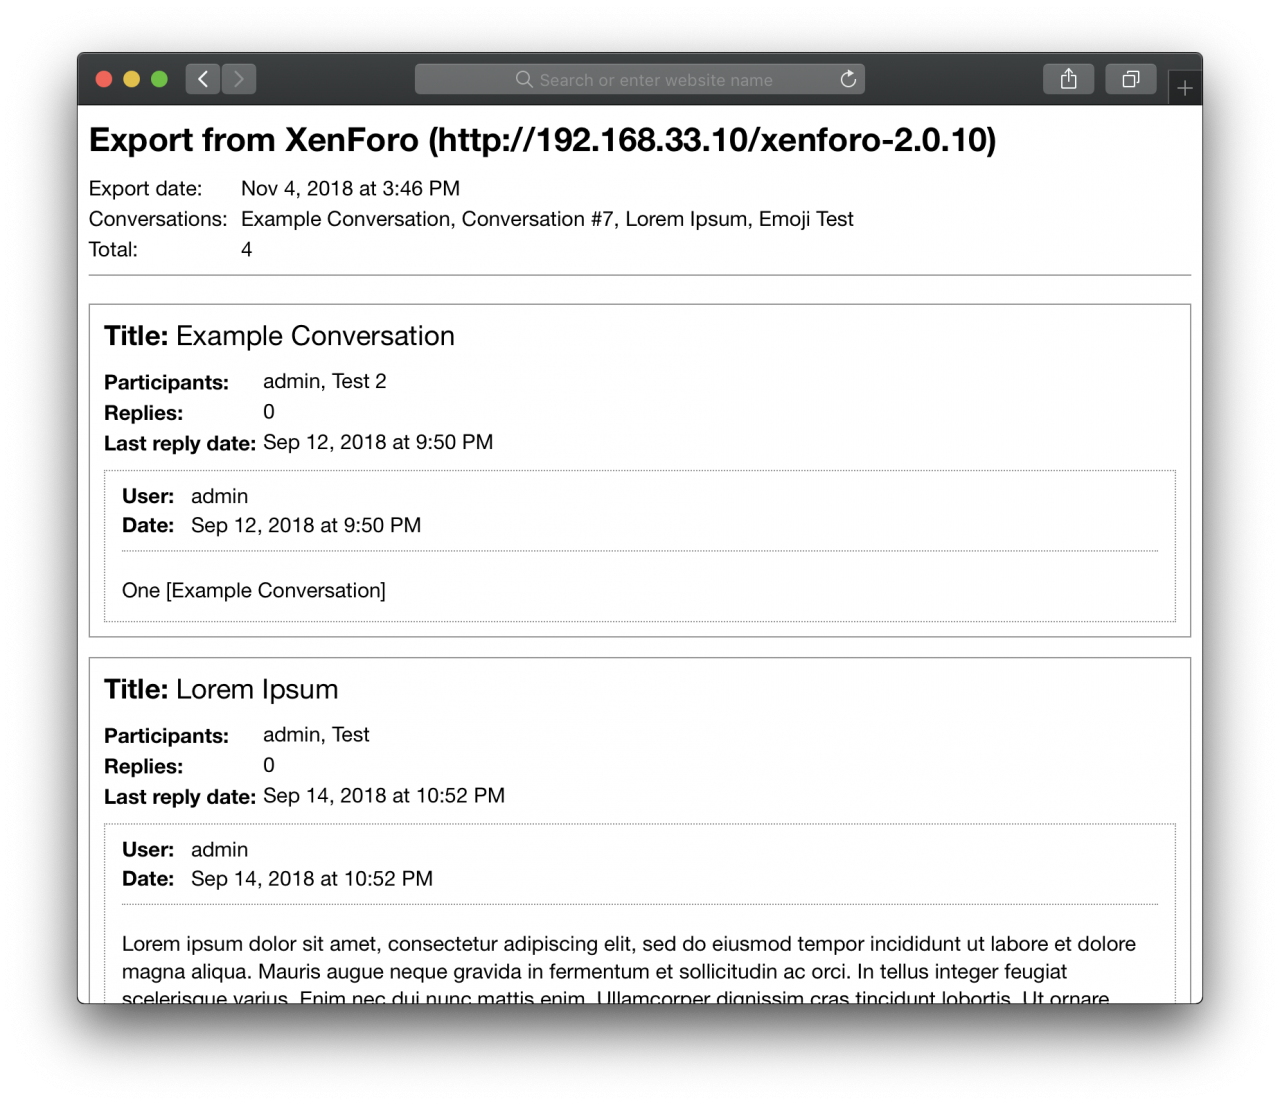Screen dimensions: 1280x1106
Task: Click last reply date 'Sep 14, 2018' value
Action: tap(384, 795)
